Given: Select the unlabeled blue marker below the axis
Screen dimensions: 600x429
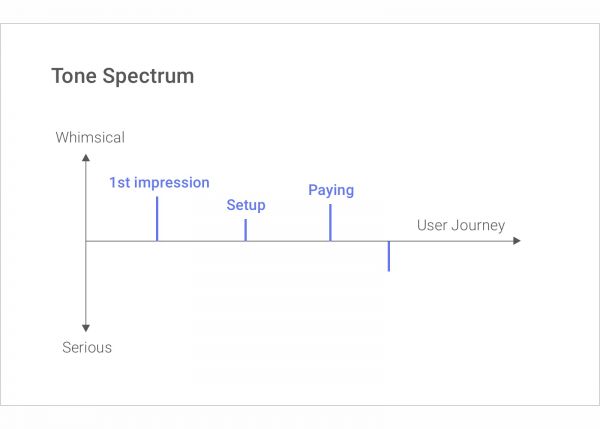Looking at the screenshot, I should [388, 256].
